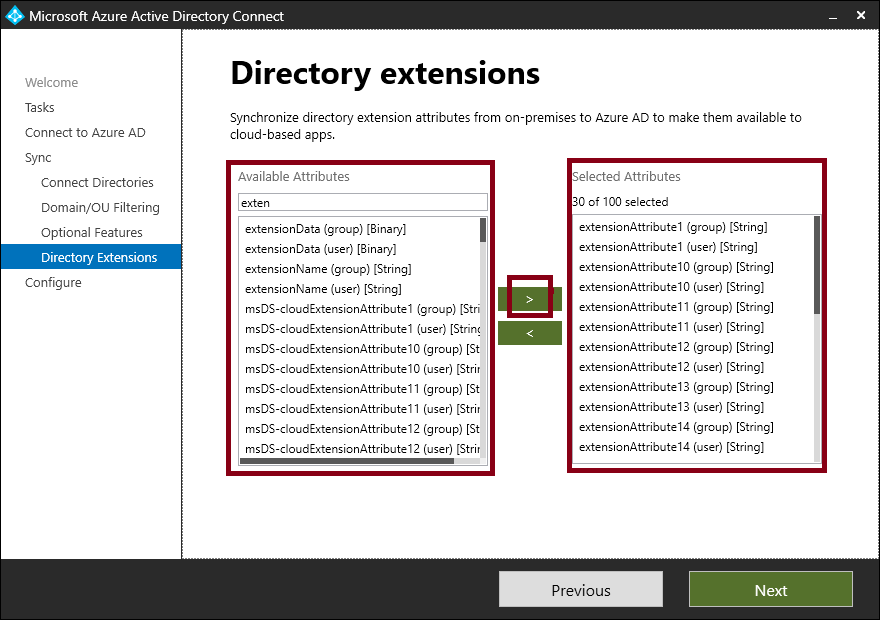
Task: Click Available Attributes vertical scrollbar thumb
Action: pos(483,230)
